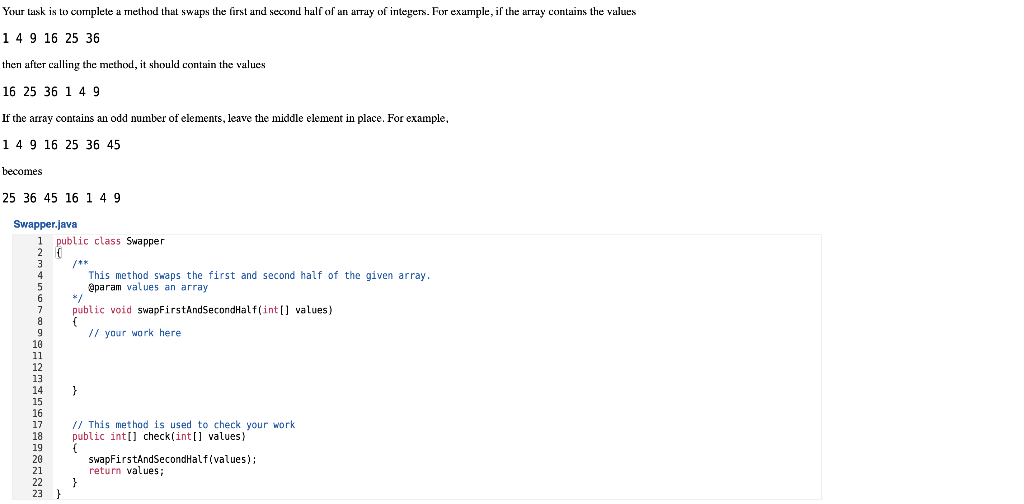Click the result values '16 25 36 1 4 9'
Screen dimensions: 1024x504
(x=51, y=91)
